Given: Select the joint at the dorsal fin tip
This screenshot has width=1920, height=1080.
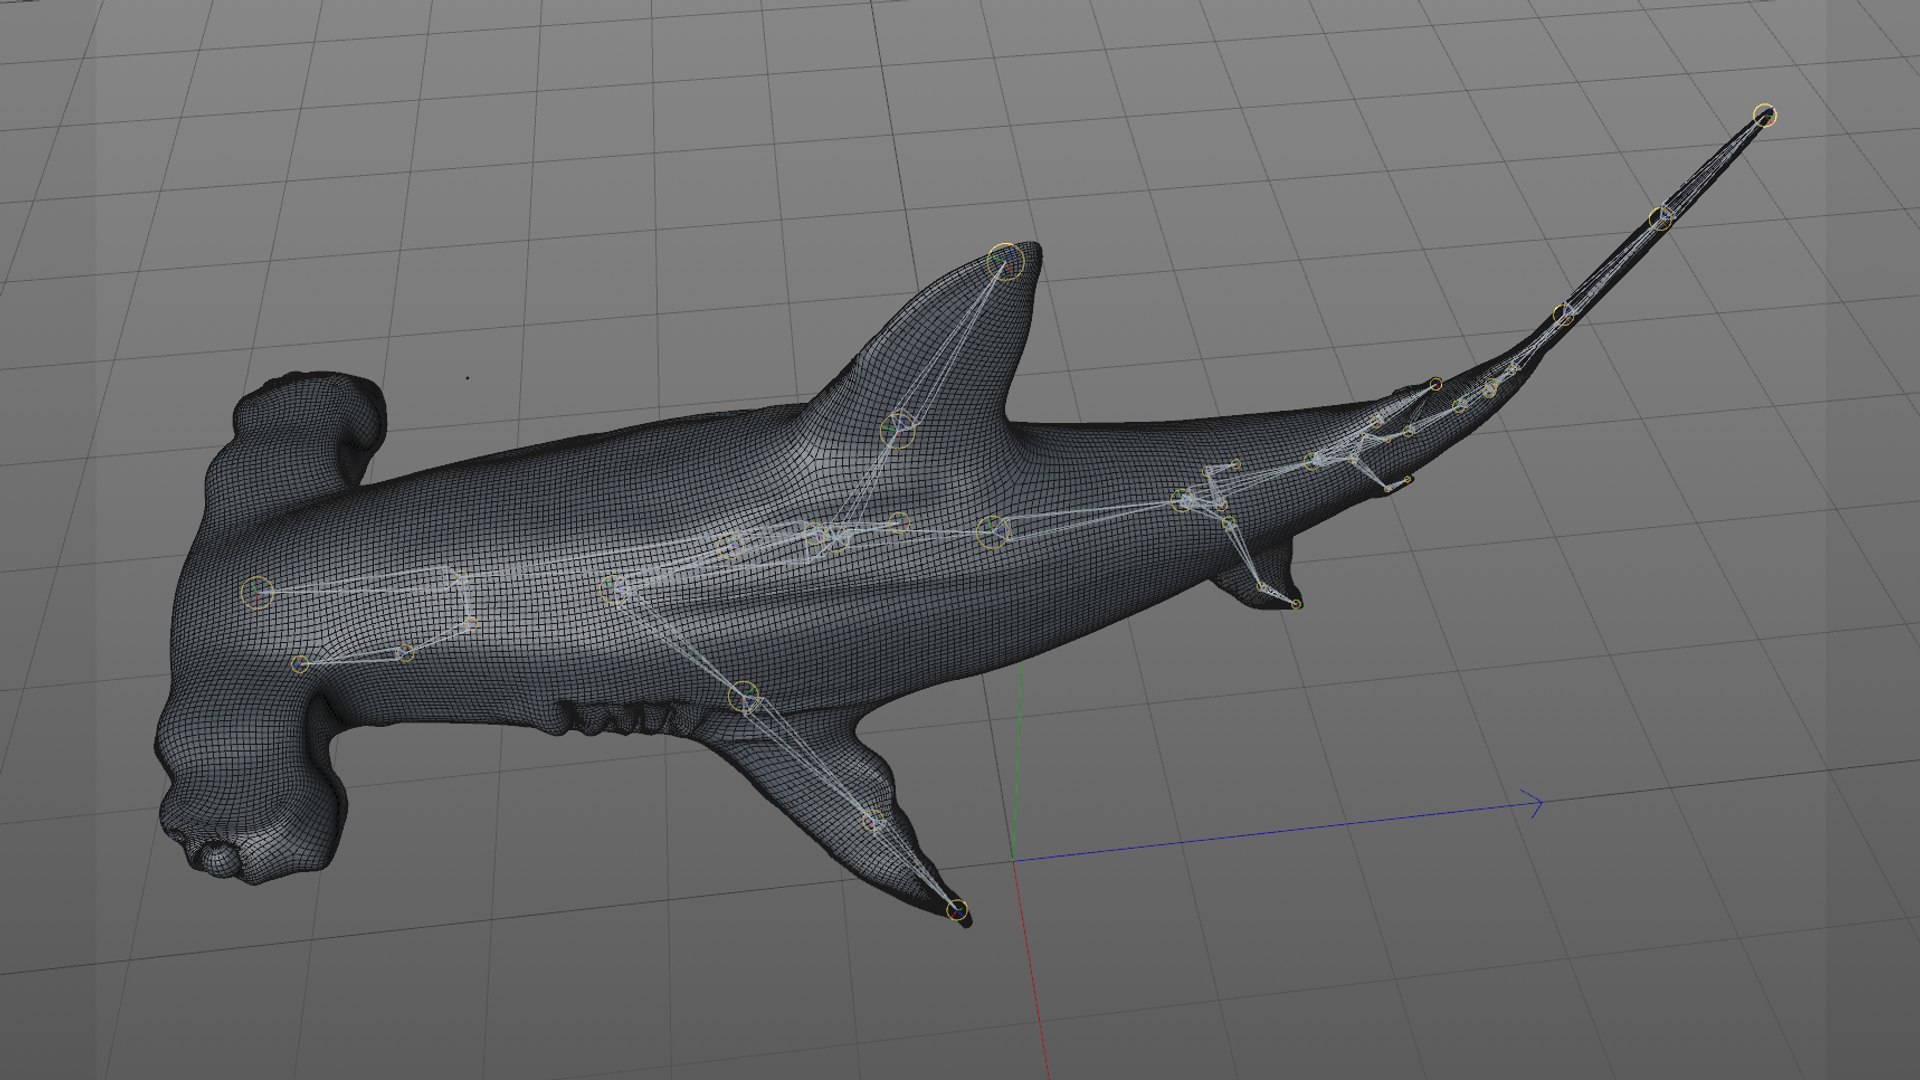Looking at the screenshot, I should (x=1005, y=261).
